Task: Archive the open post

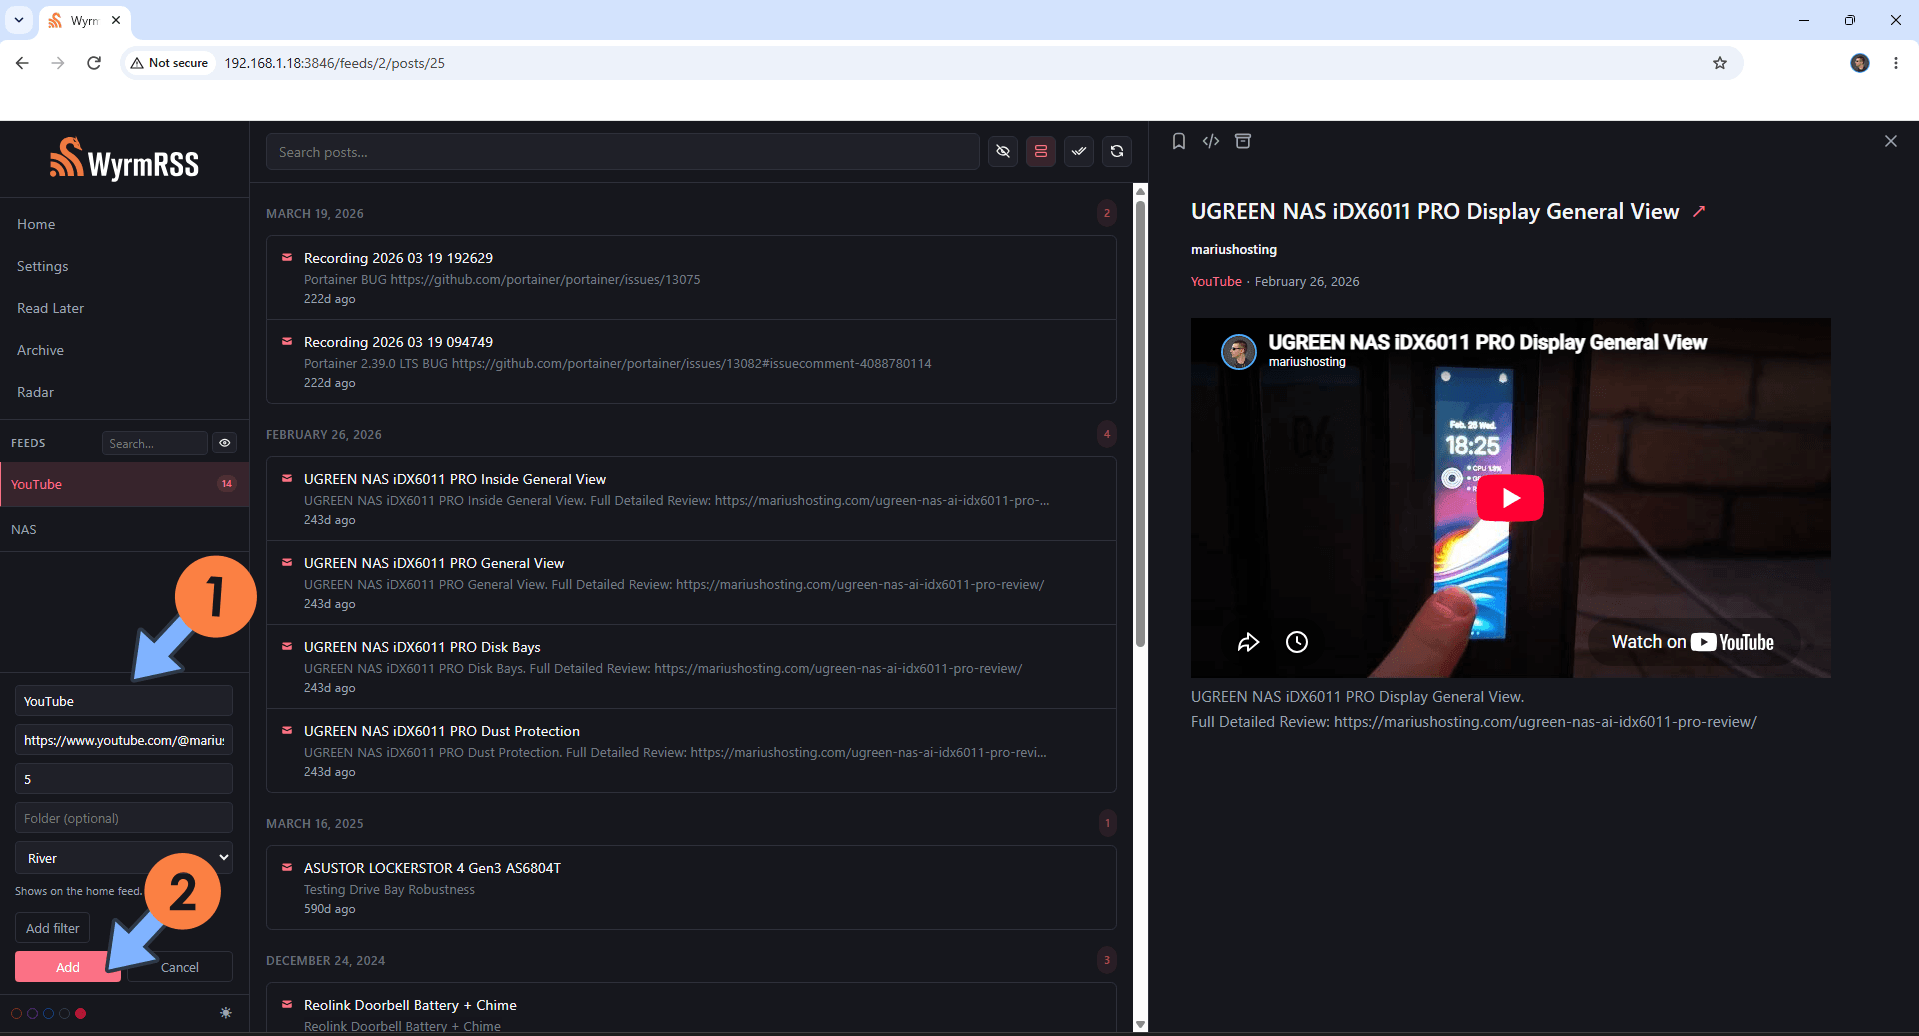Action: point(1243,141)
